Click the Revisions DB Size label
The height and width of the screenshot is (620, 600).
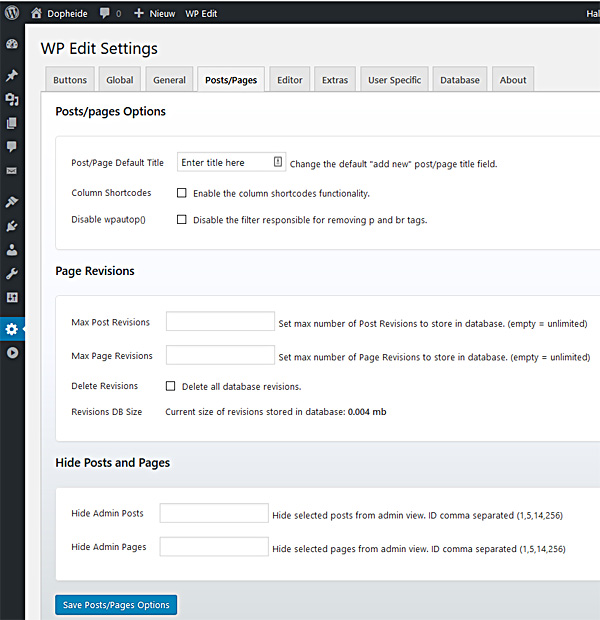click(x=106, y=412)
